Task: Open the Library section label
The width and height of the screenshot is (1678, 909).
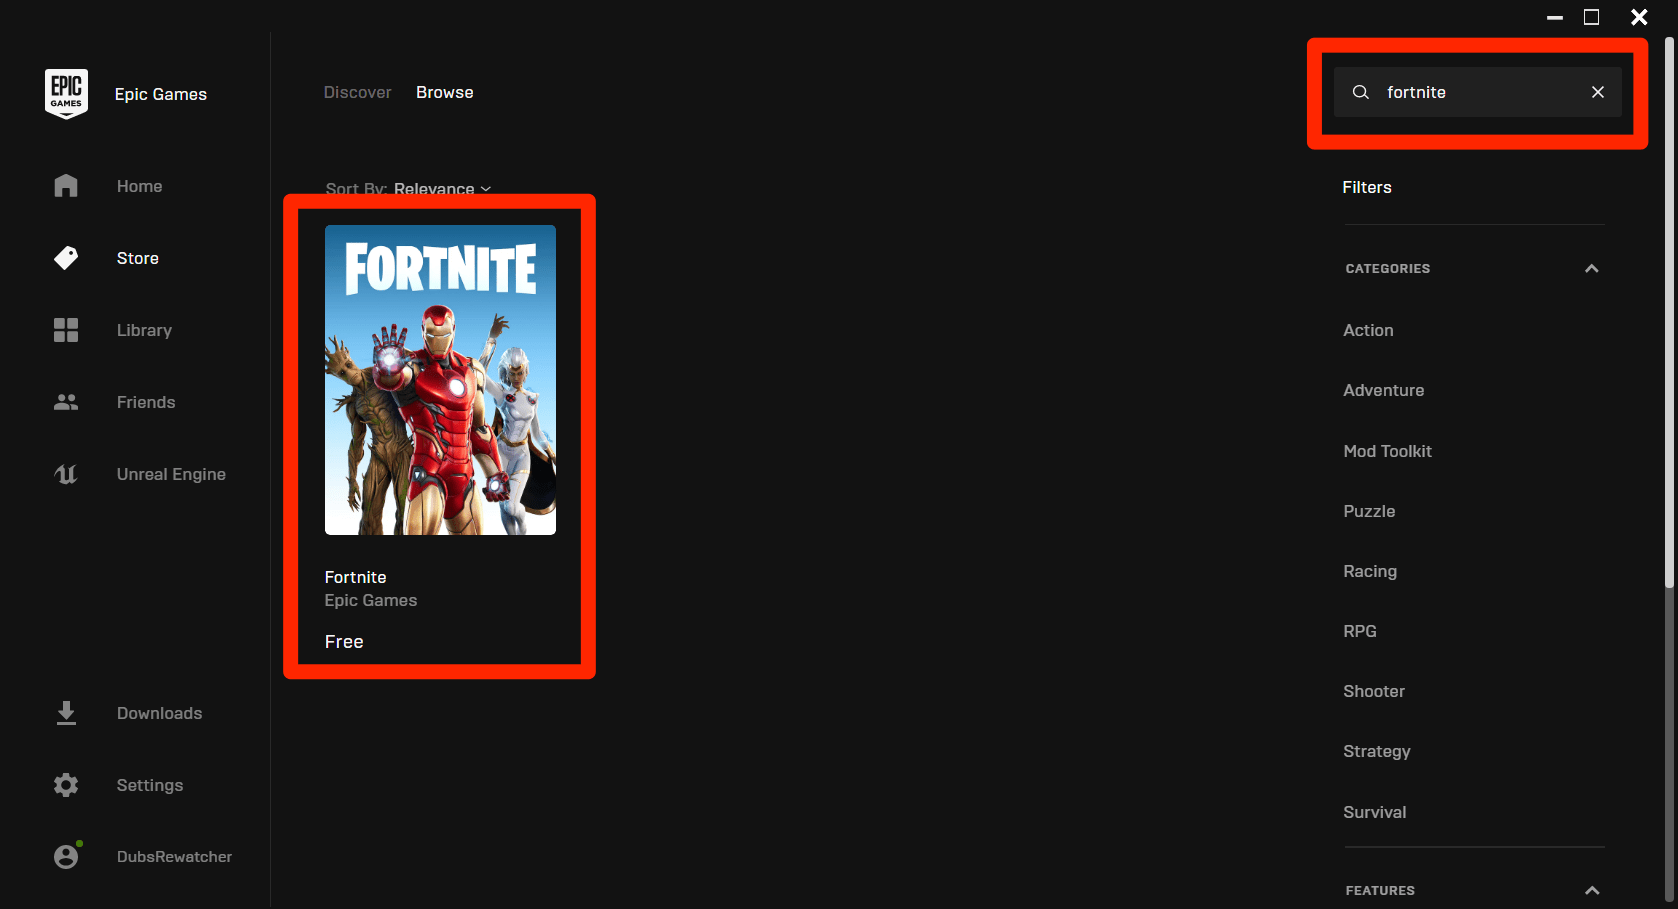Action: click(144, 330)
